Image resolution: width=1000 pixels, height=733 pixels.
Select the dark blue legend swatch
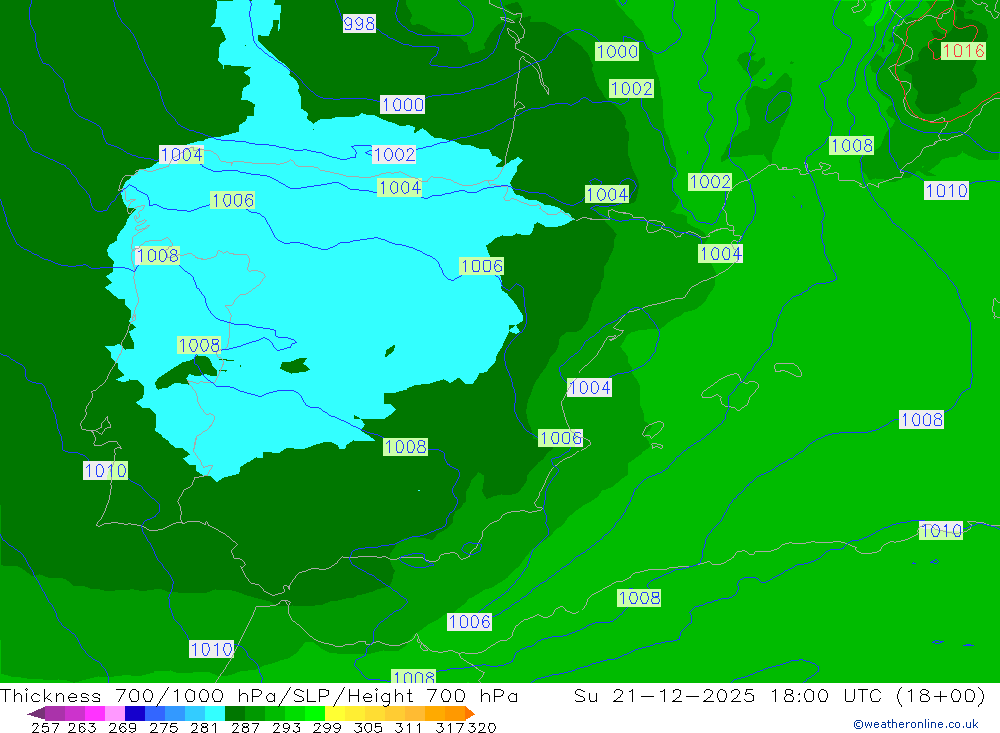(135, 713)
